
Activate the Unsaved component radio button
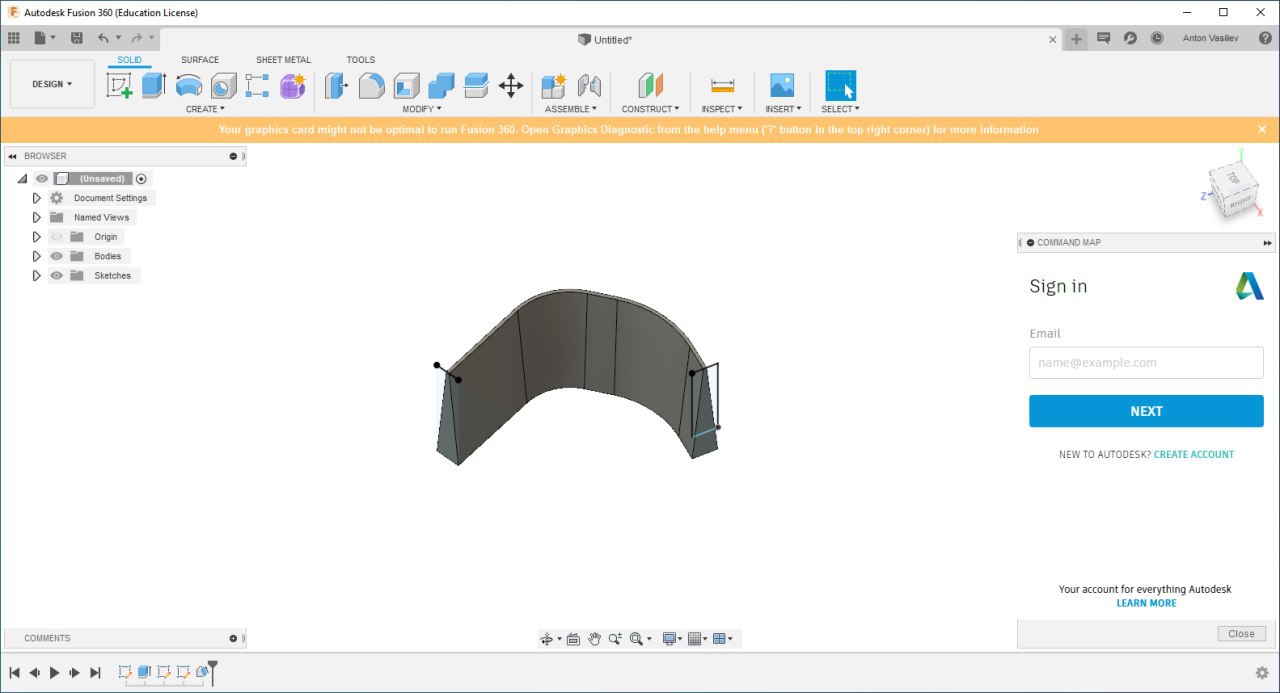pyautogui.click(x=141, y=179)
